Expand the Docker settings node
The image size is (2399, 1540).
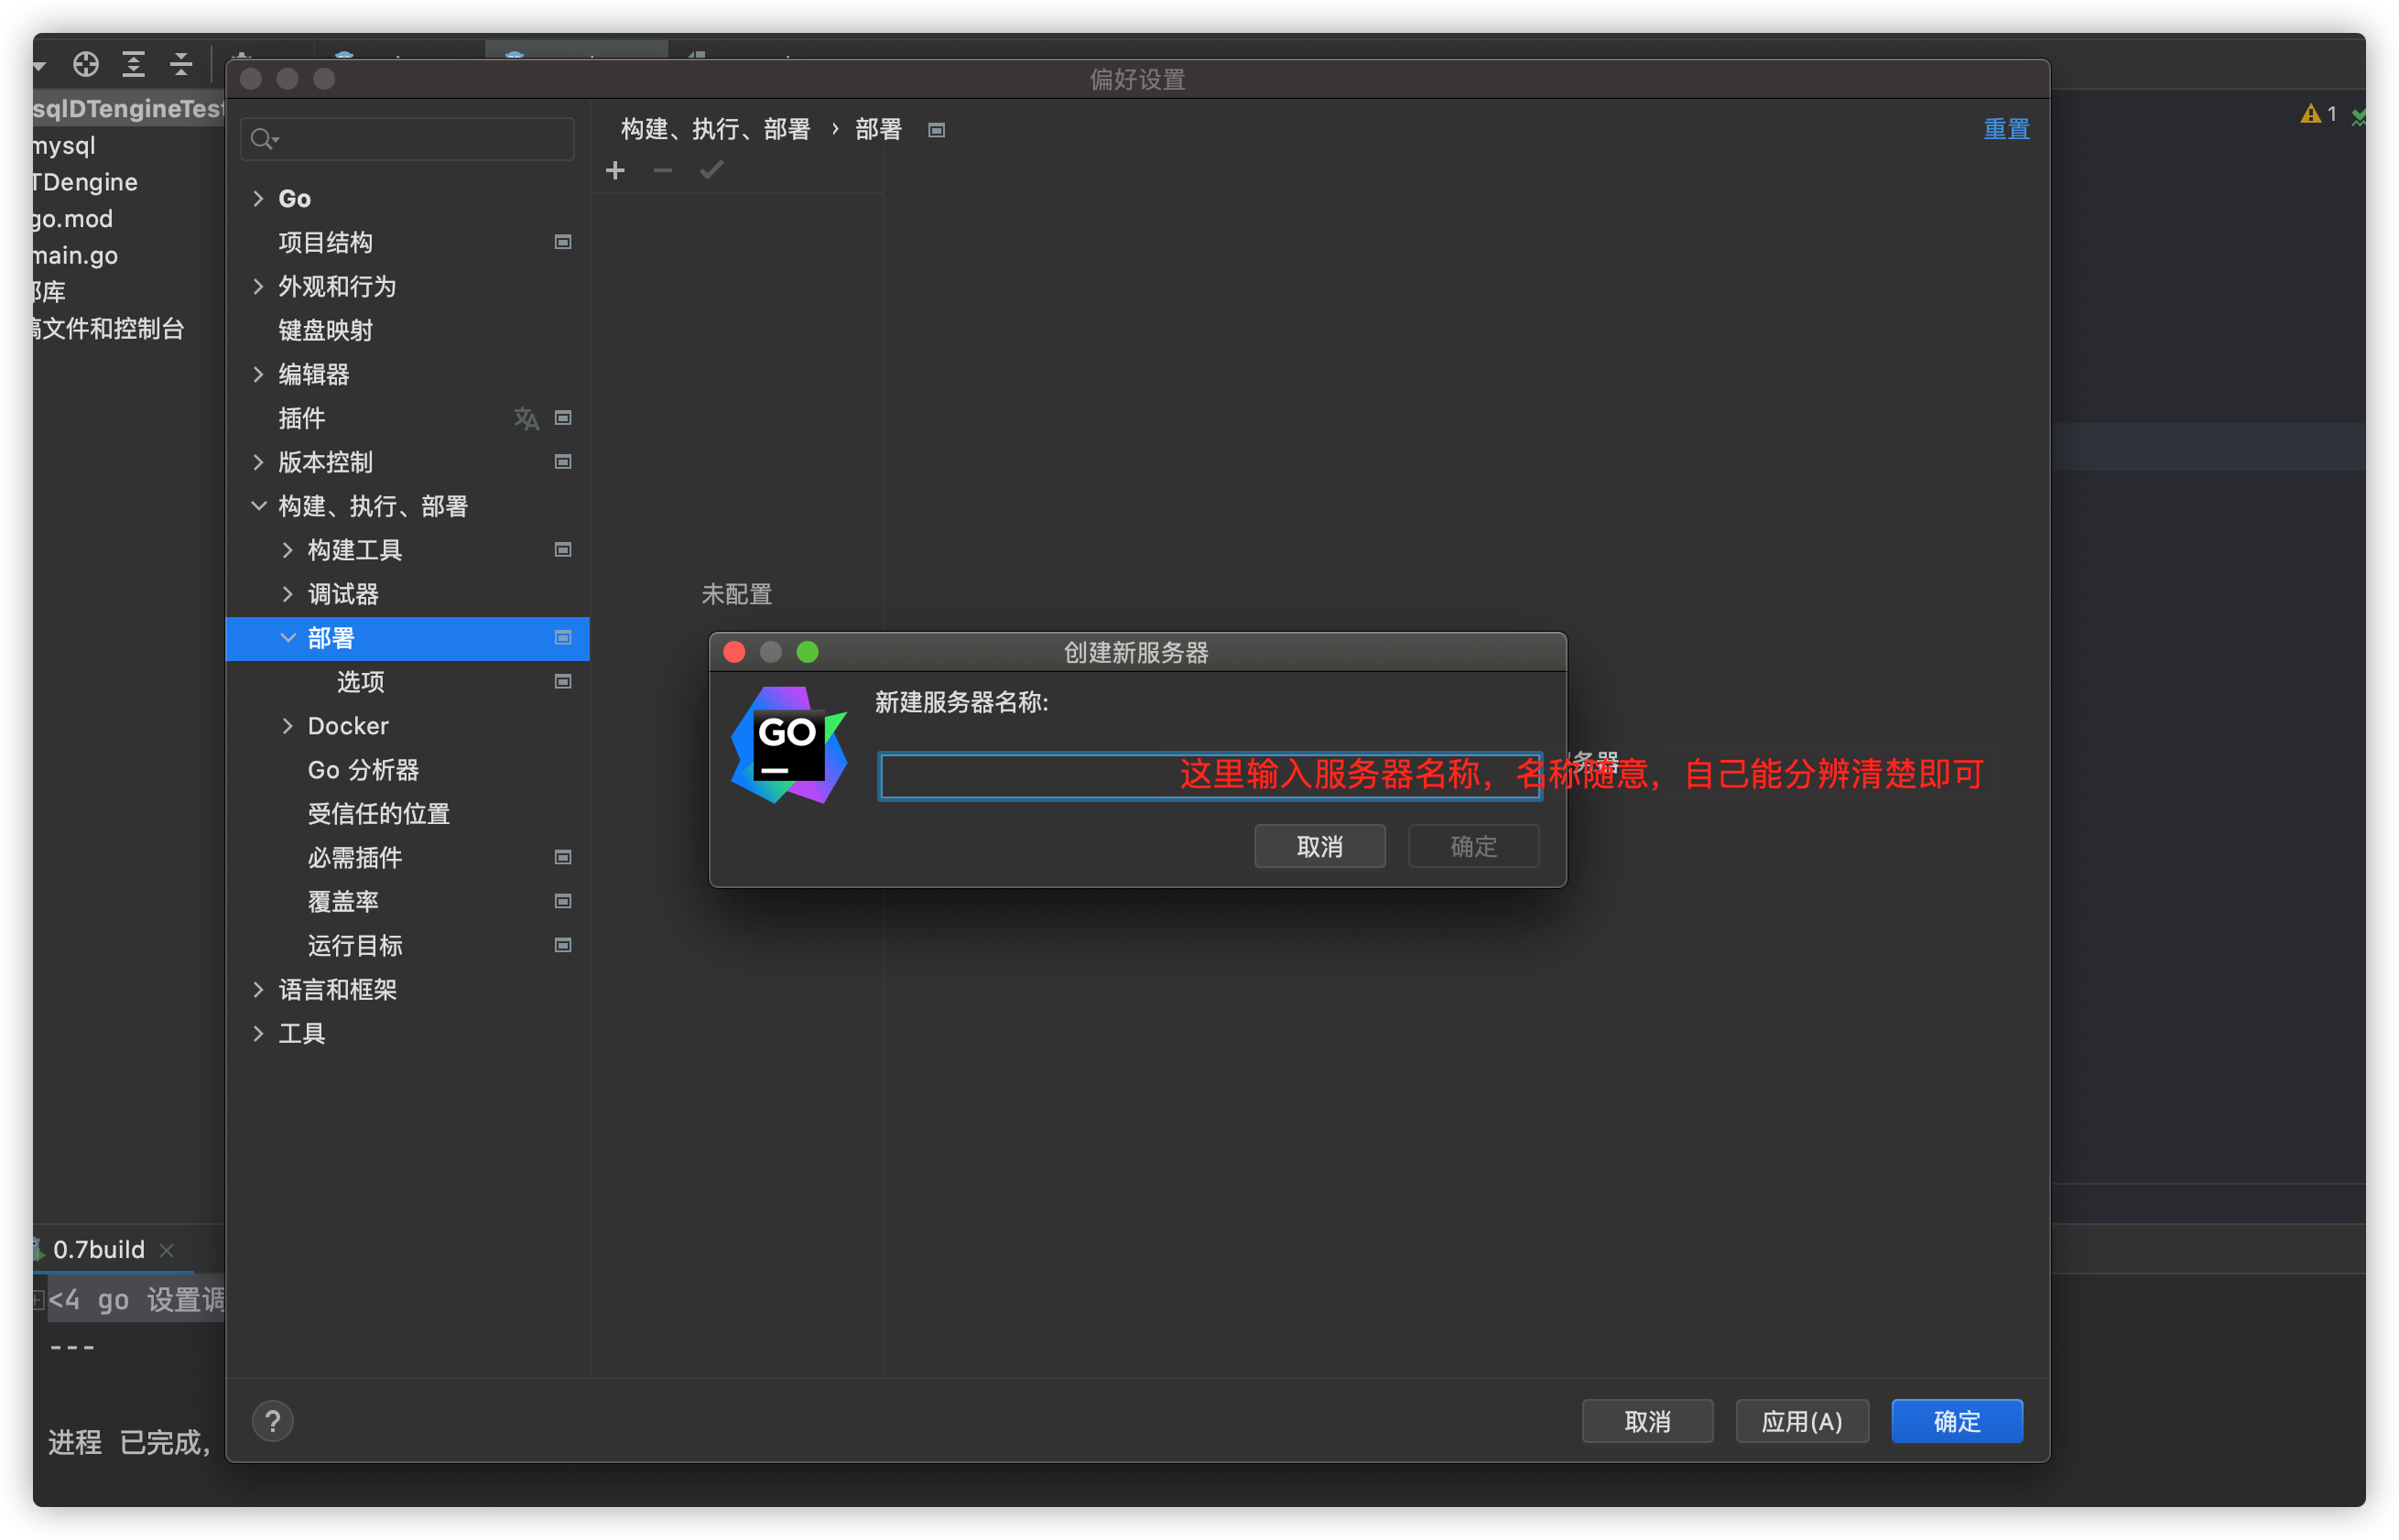point(288,726)
